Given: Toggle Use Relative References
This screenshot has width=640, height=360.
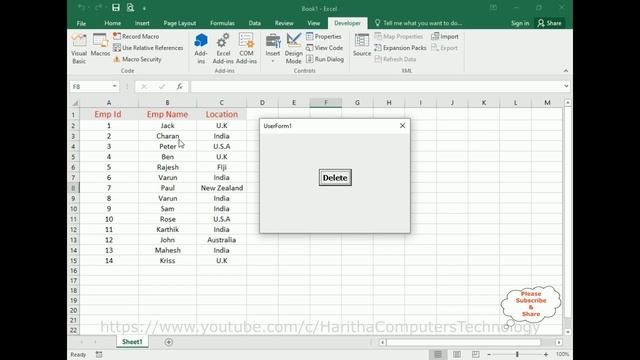Looking at the screenshot, I should point(148,48).
